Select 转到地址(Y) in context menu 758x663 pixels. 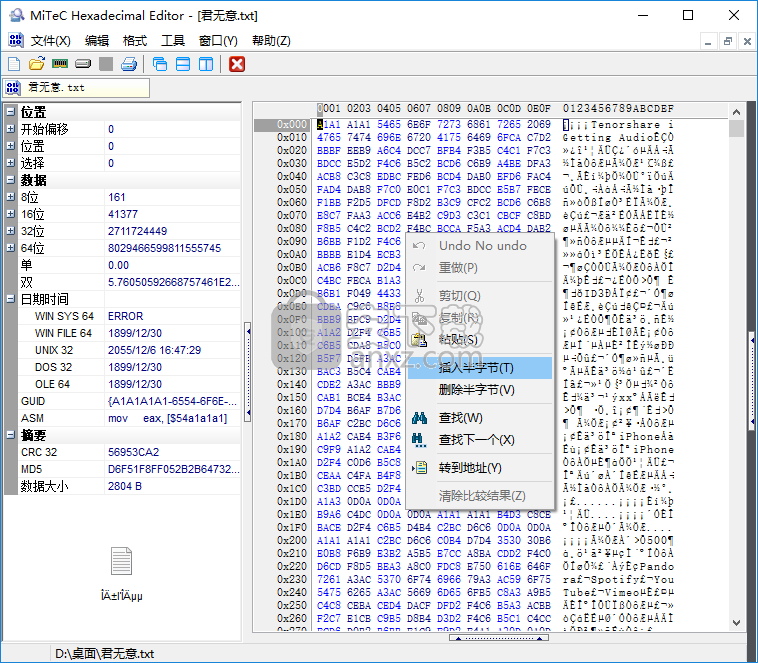coord(480,468)
